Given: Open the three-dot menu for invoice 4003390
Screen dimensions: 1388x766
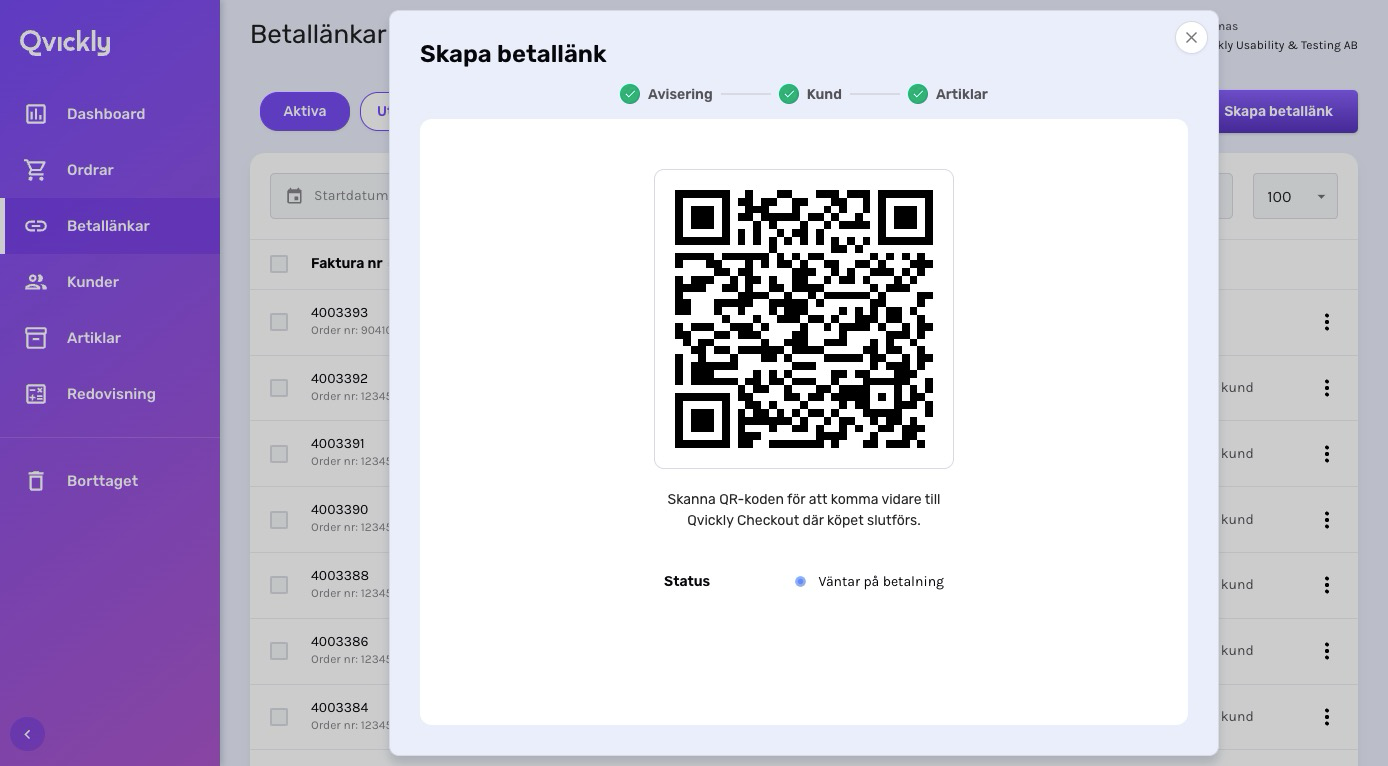Looking at the screenshot, I should pyautogui.click(x=1327, y=520).
